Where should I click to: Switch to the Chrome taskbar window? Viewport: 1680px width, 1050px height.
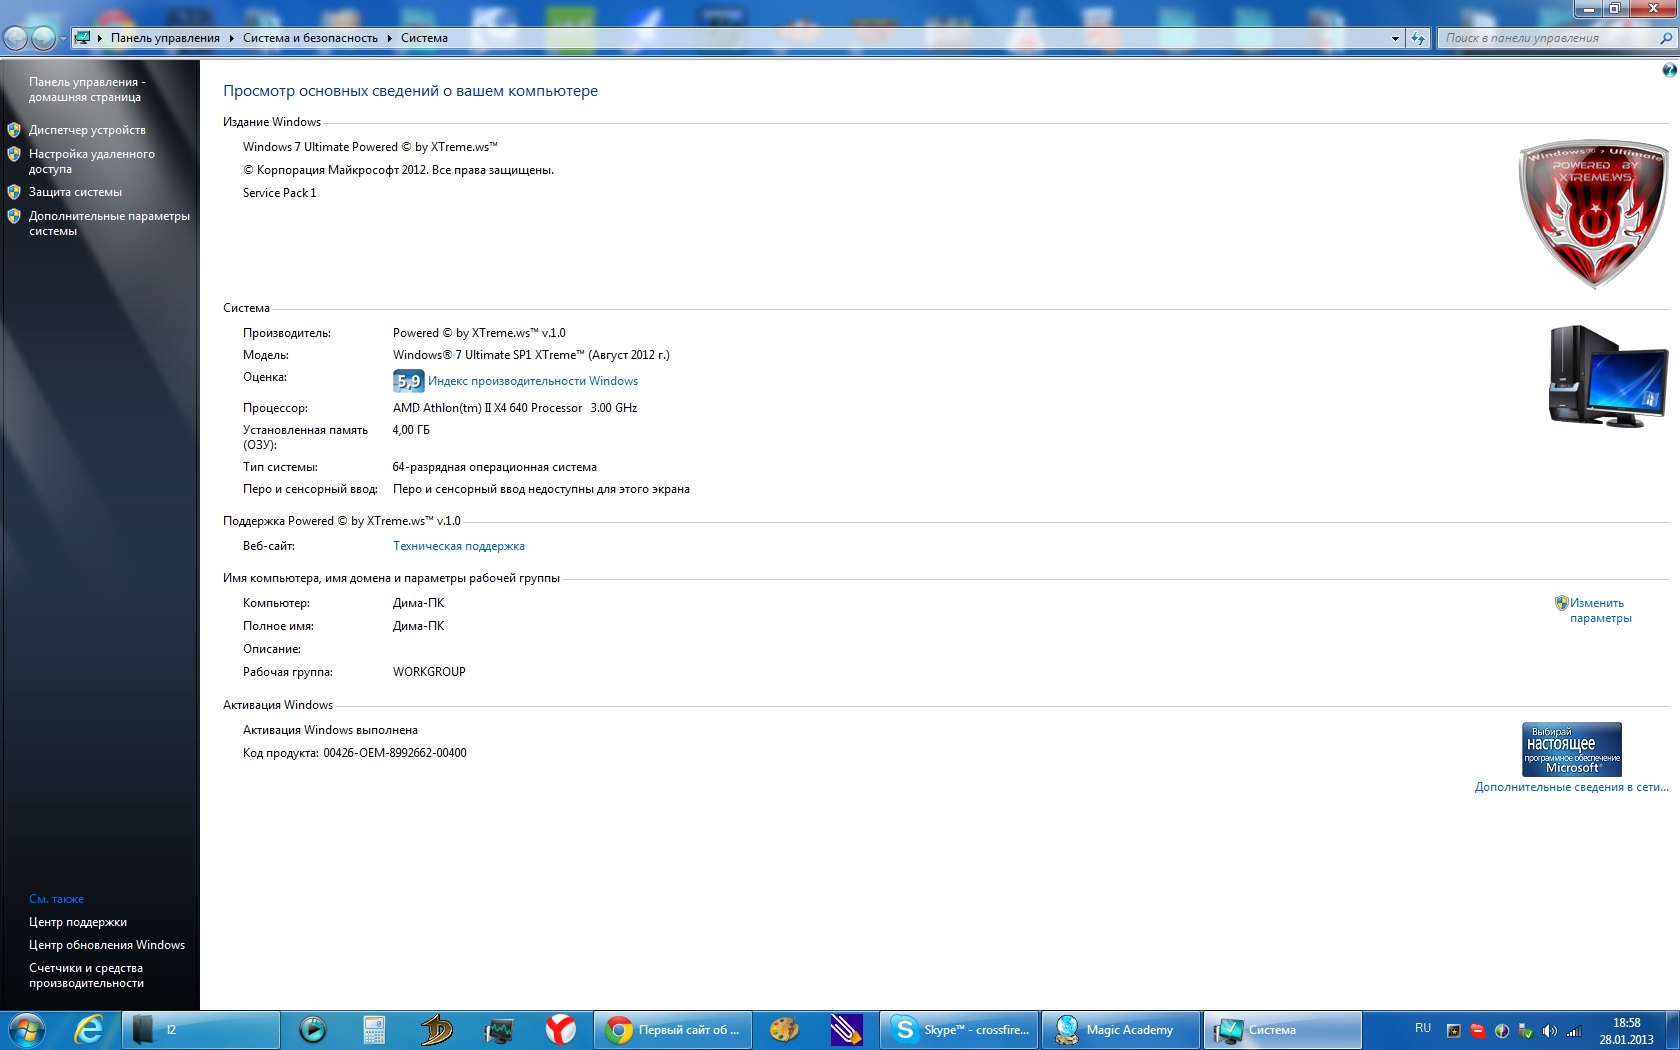tap(675, 1029)
